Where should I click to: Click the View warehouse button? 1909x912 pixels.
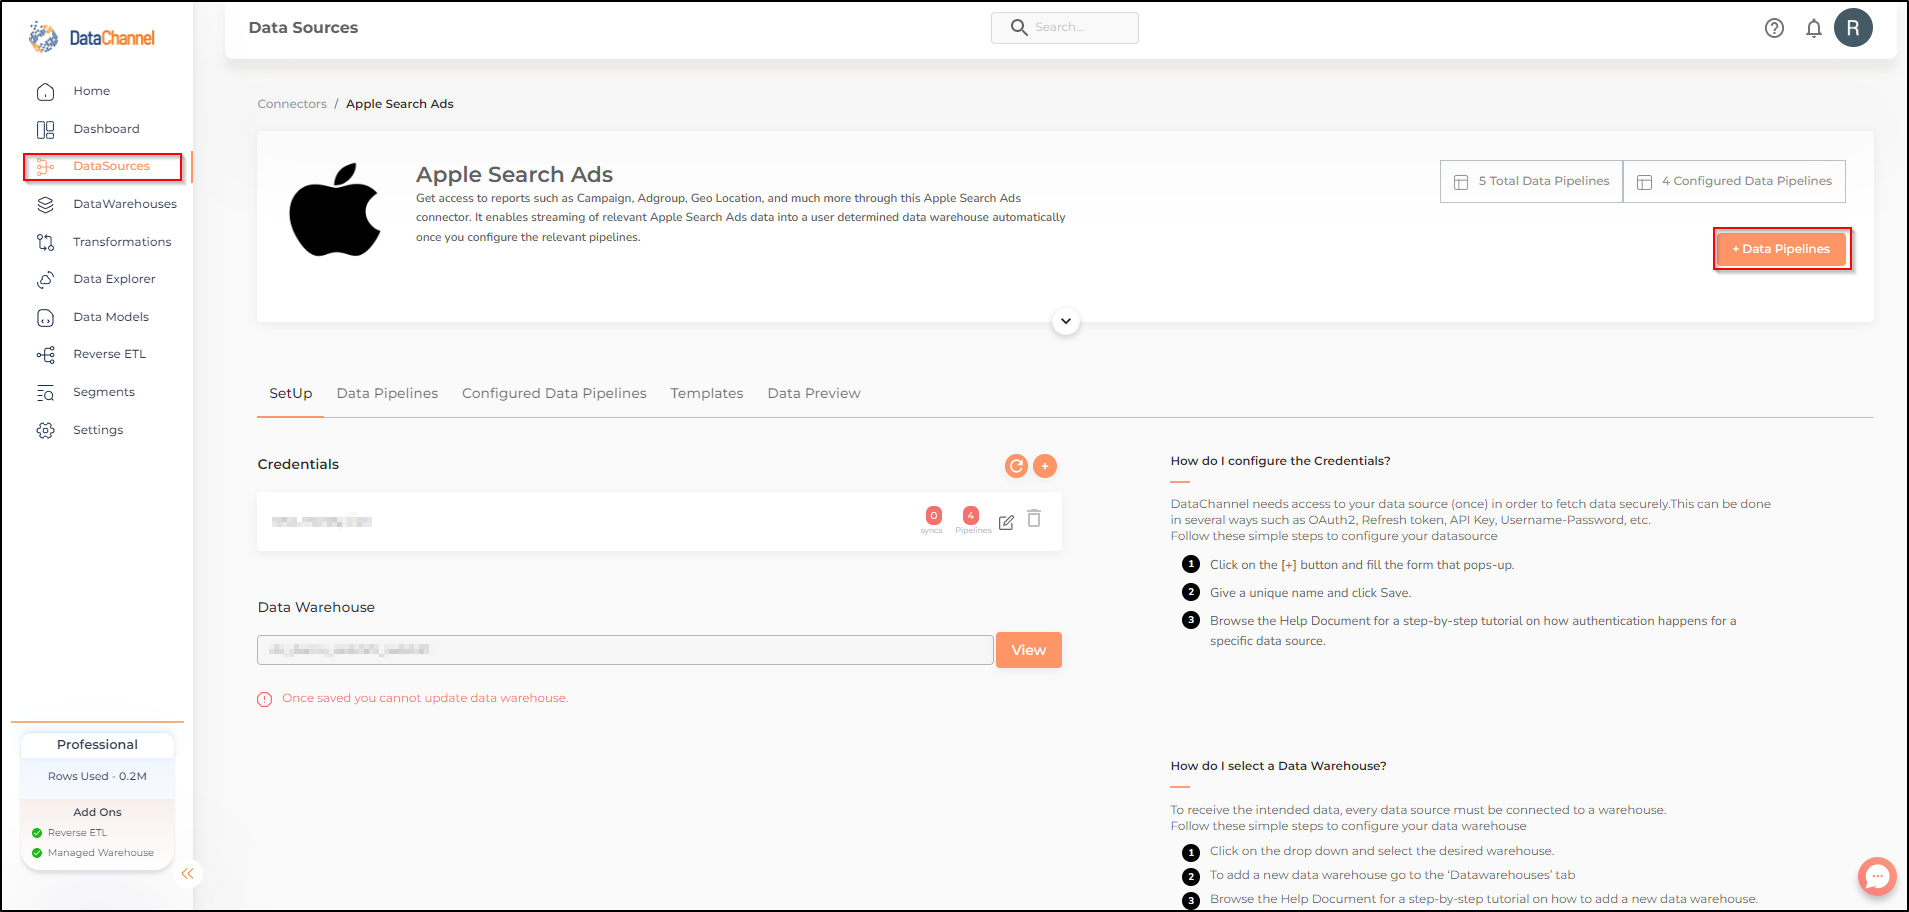pyautogui.click(x=1029, y=650)
